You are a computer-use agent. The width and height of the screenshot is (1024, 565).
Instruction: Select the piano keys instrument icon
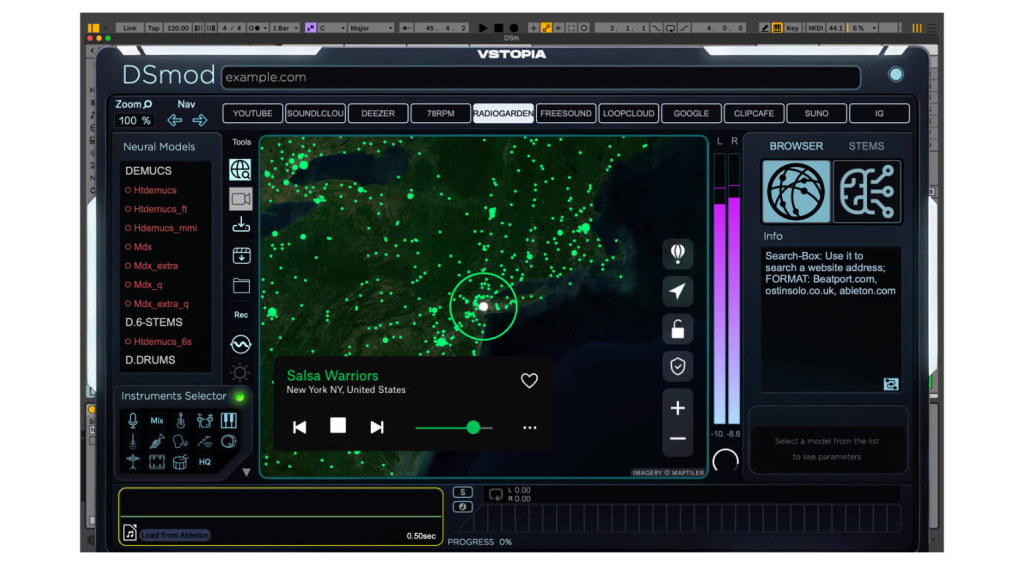click(229, 420)
